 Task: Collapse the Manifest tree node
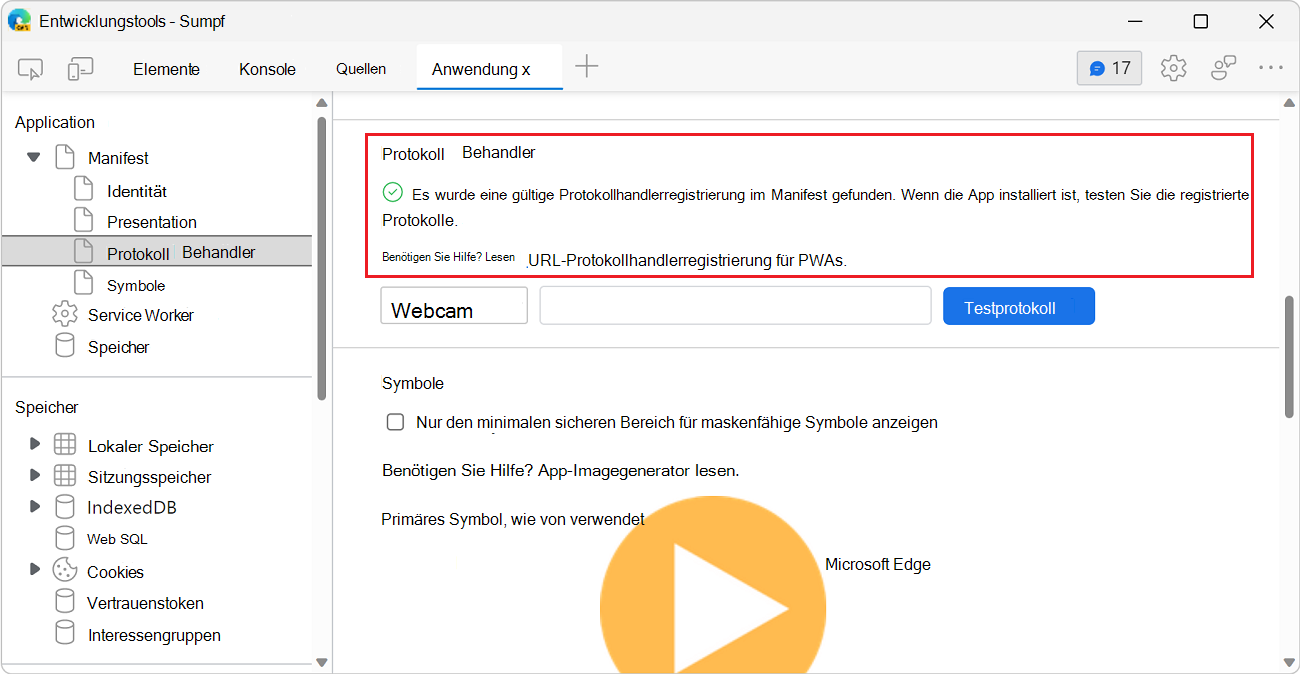point(34,157)
